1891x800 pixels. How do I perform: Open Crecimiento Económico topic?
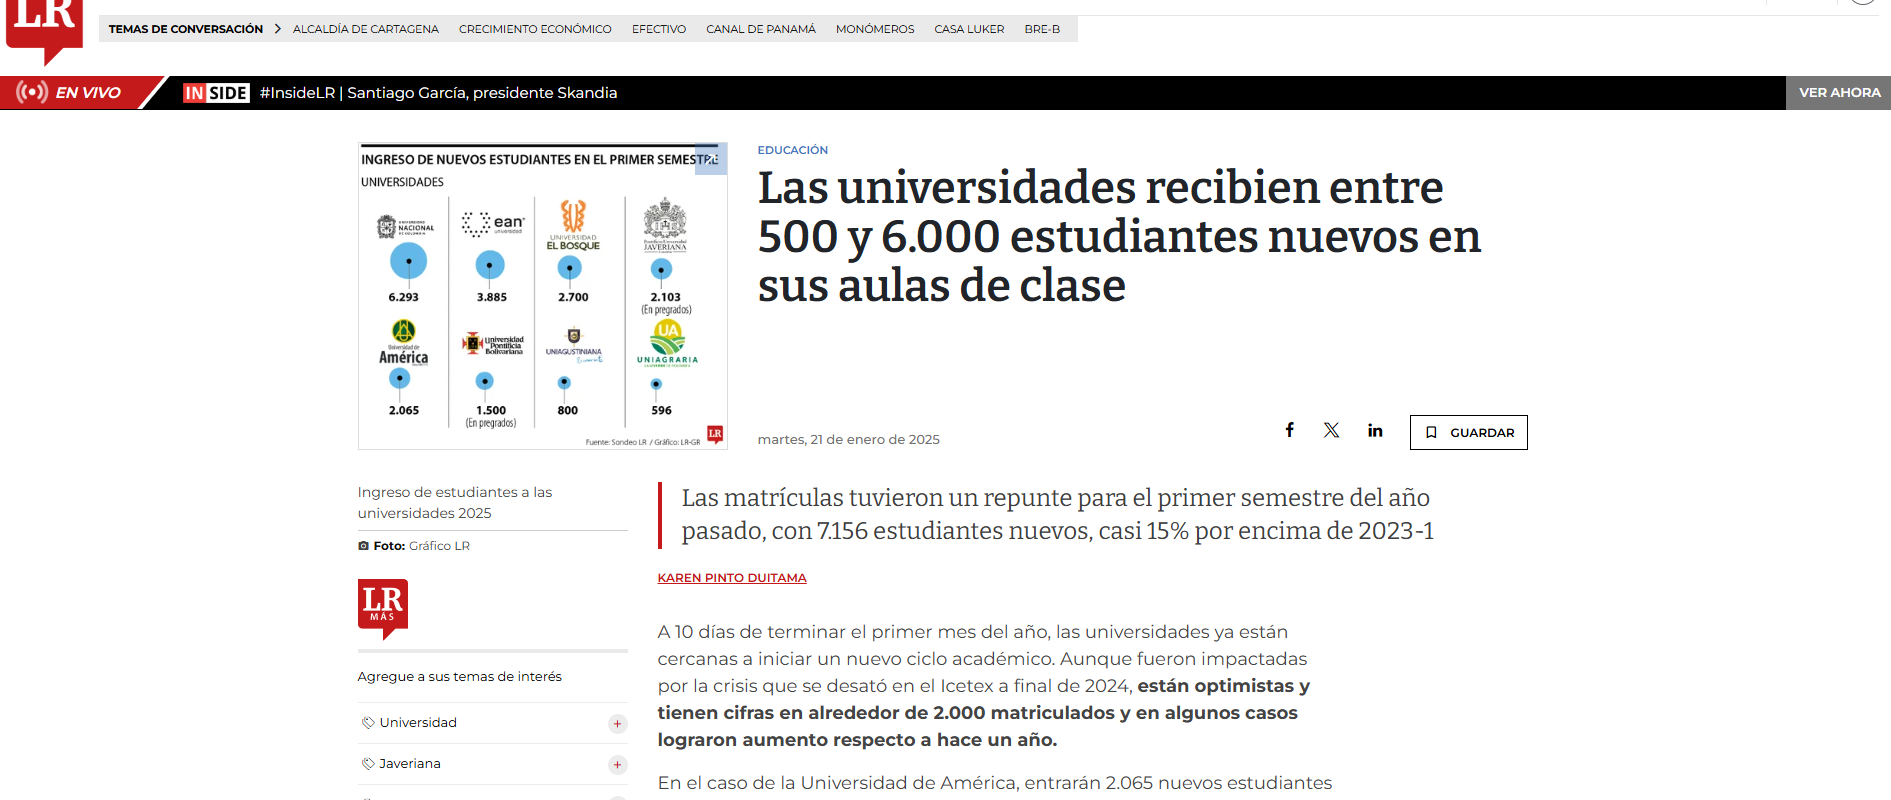tap(535, 29)
